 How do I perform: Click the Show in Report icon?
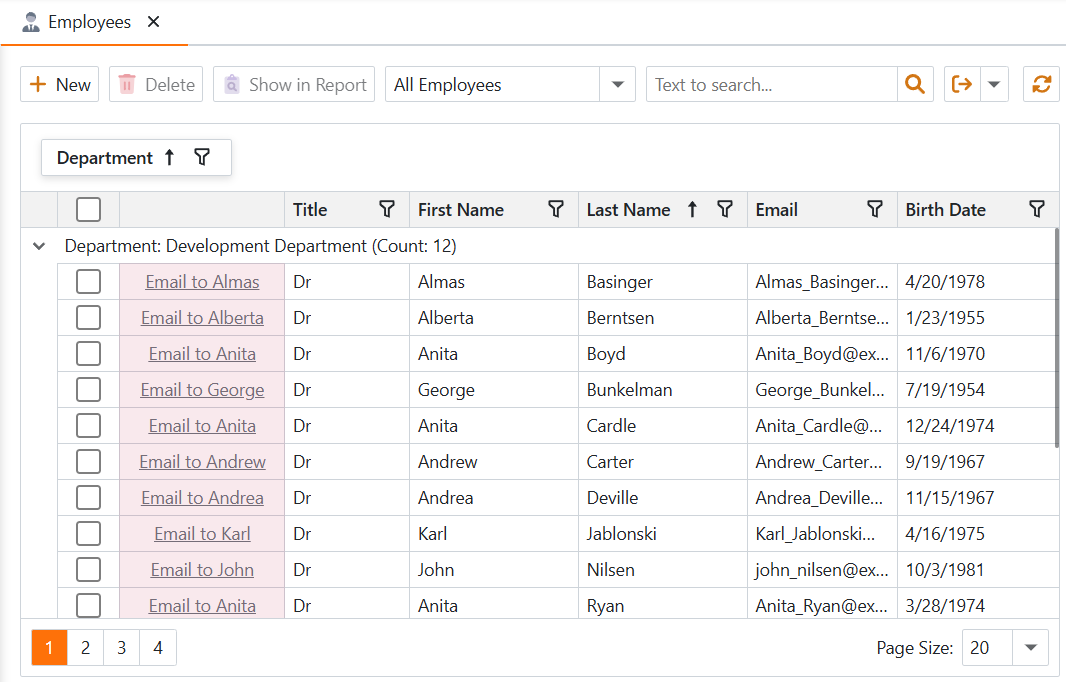pos(232,84)
